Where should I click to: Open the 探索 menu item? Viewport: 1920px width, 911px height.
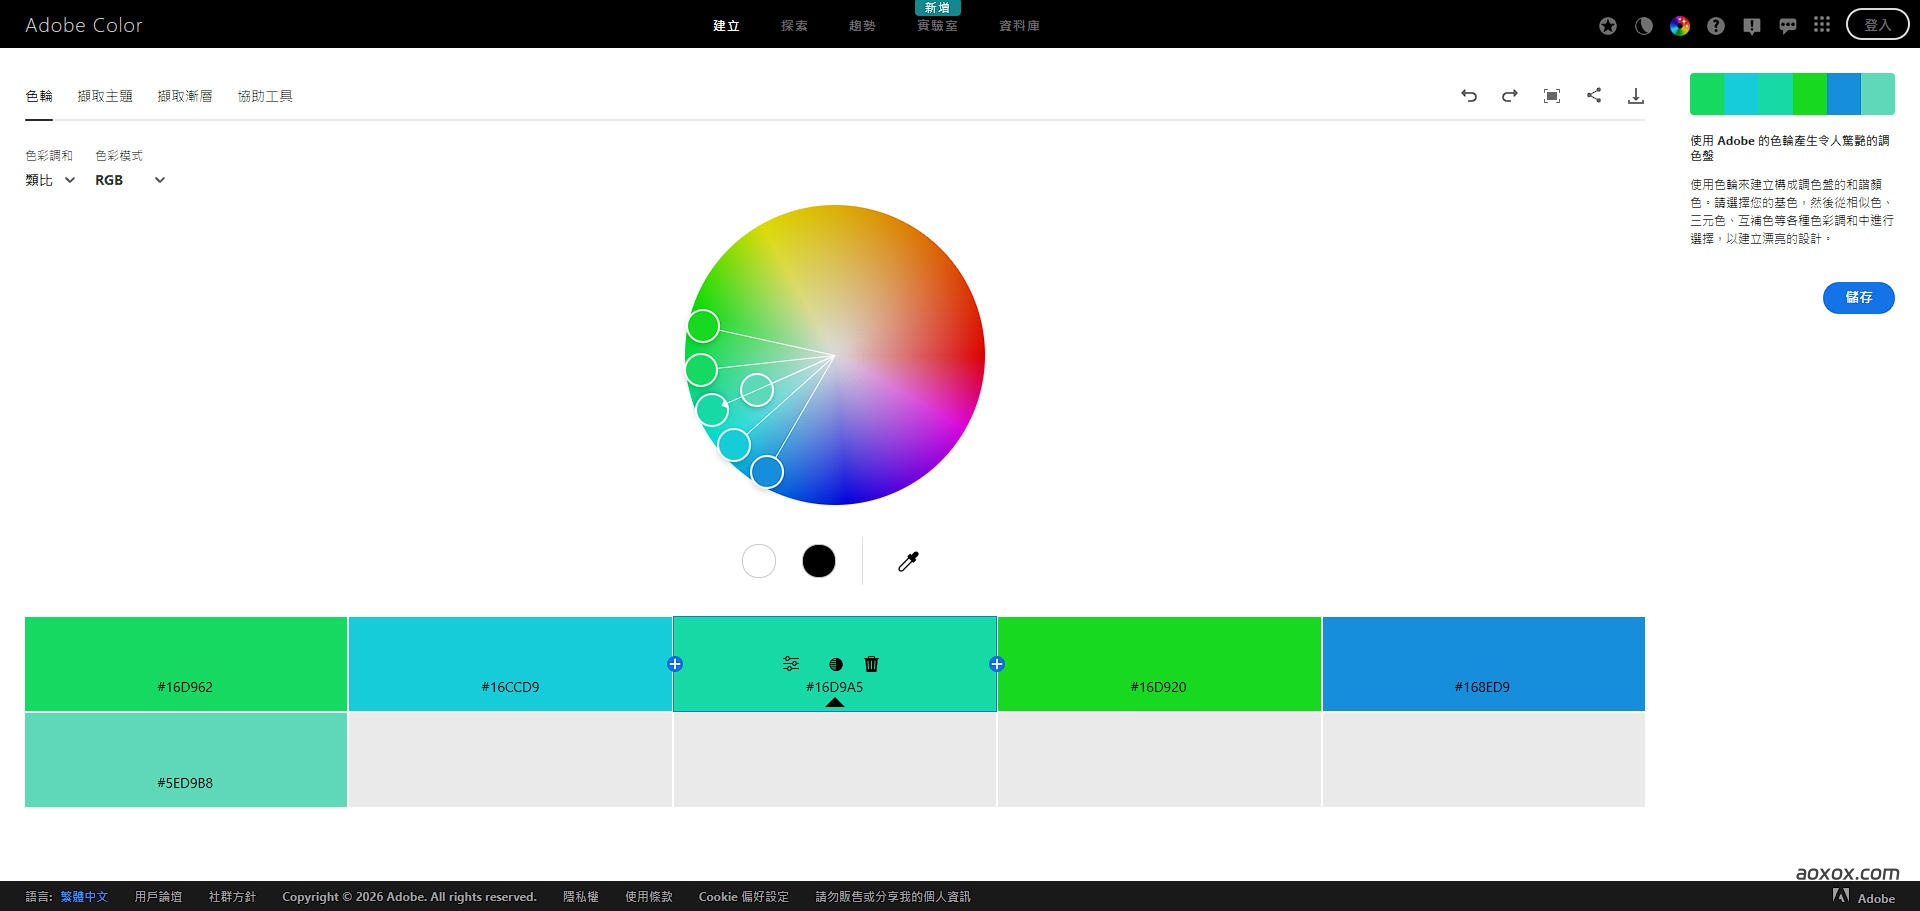click(x=795, y=25)
